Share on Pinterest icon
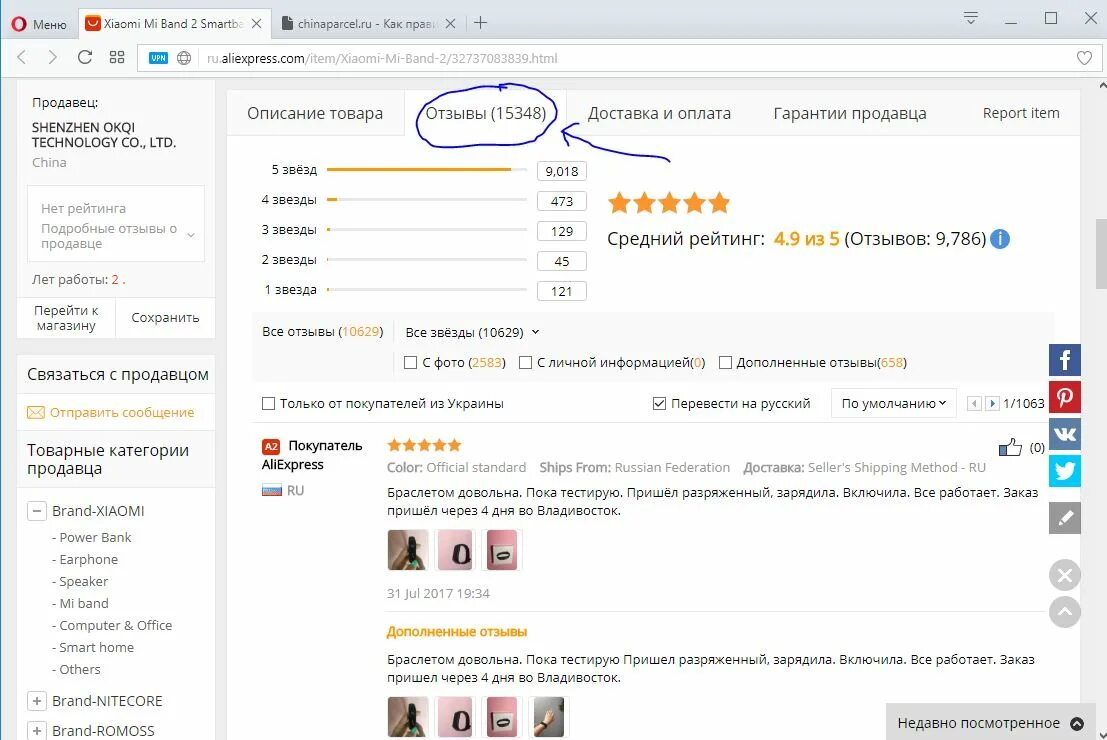The width and height of the screenshot is (1107, 740). [1065, 396]
